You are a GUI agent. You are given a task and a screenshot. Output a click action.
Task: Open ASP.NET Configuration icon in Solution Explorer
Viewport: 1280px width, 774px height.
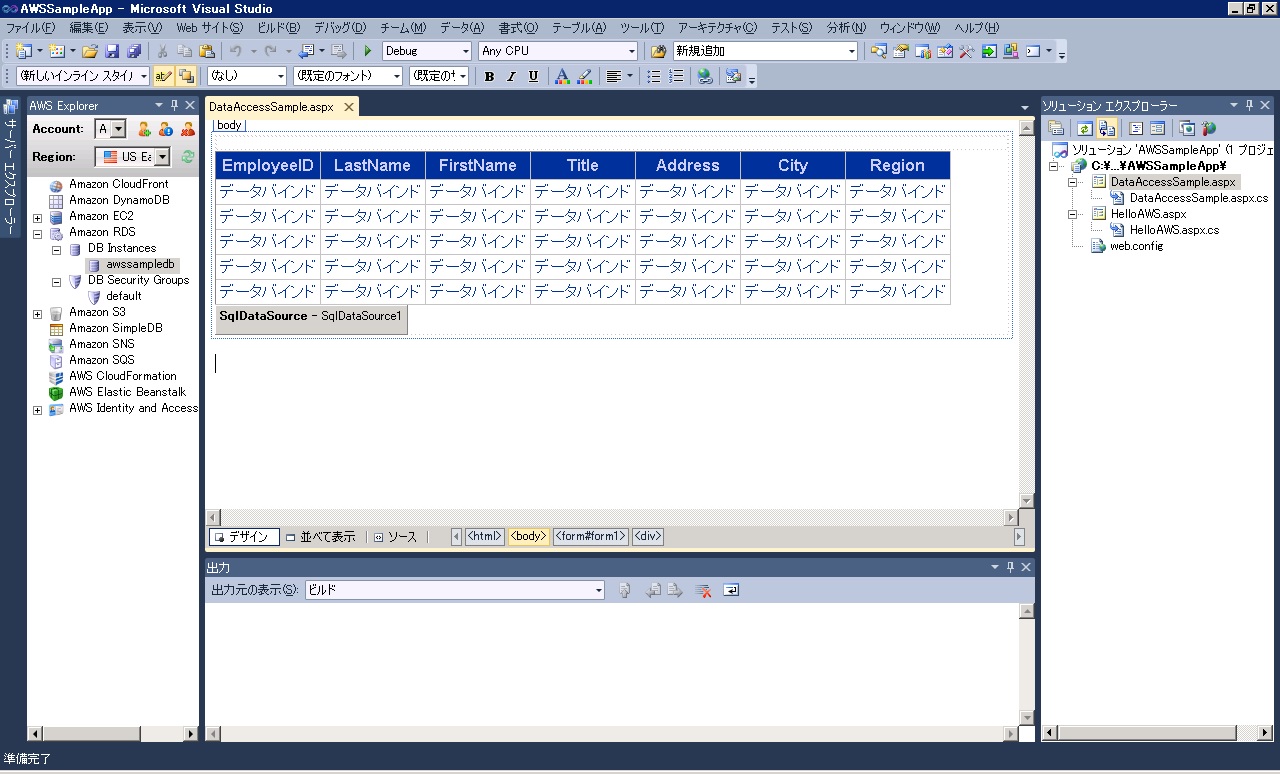[1209, 129]
